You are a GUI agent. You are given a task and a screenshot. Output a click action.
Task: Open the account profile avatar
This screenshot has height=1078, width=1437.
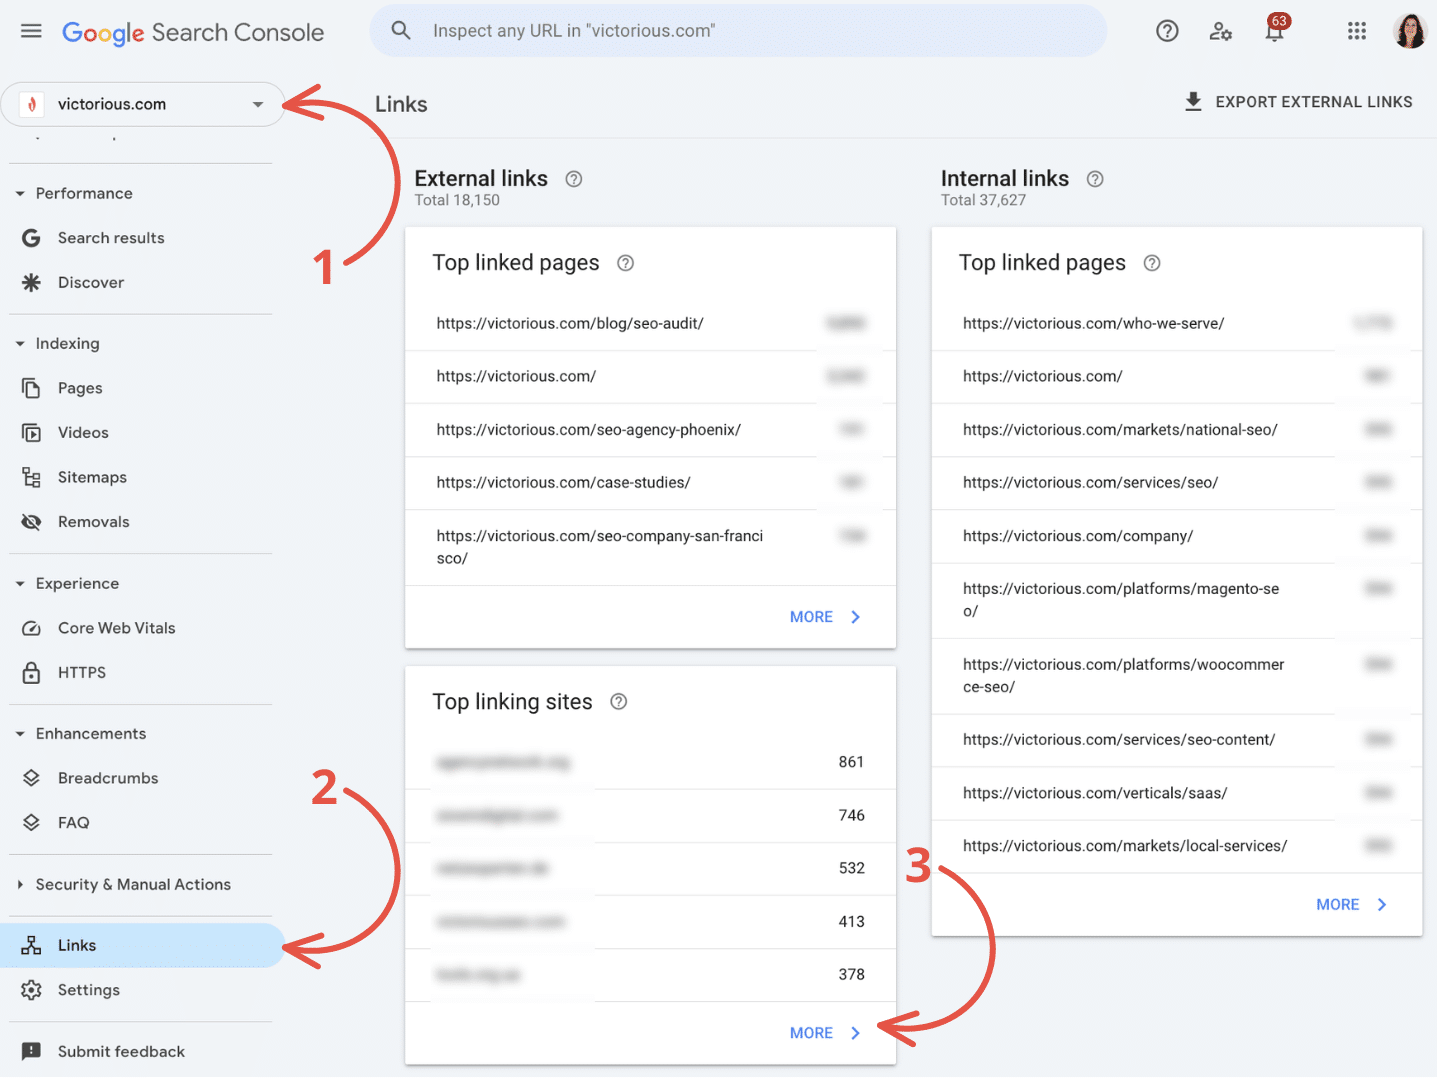click(1410, 31)
